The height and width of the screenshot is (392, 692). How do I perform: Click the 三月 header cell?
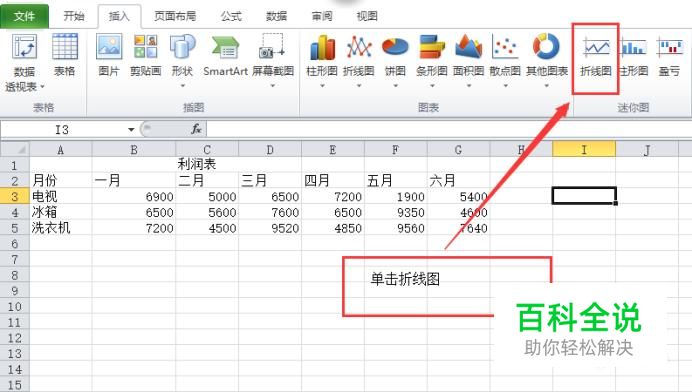(x=270, y=180)
